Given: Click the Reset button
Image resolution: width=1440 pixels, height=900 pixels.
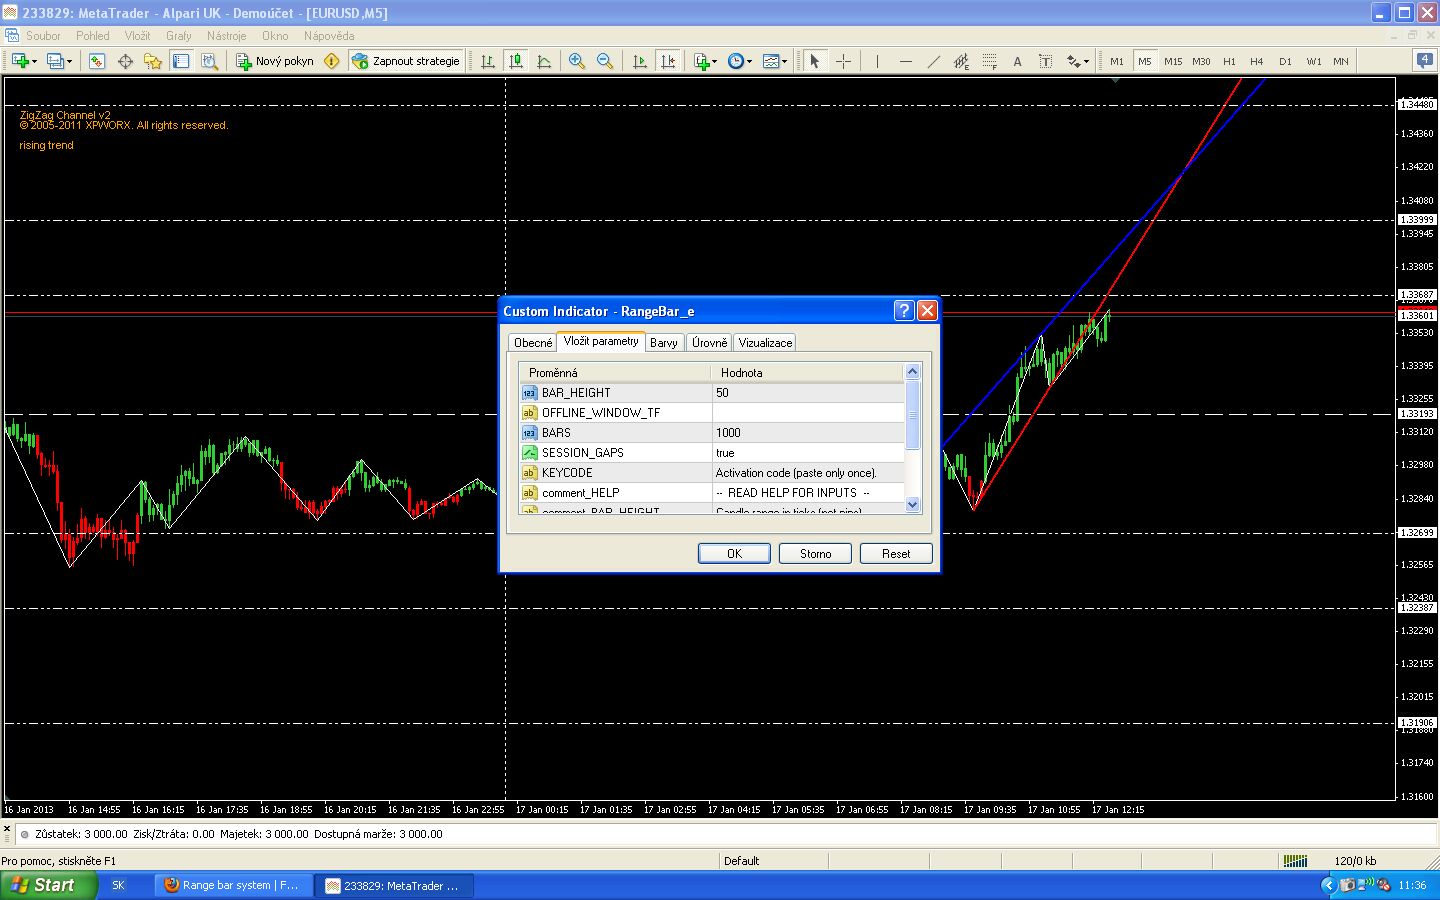Looking at the screenshot, I should 895,554.
